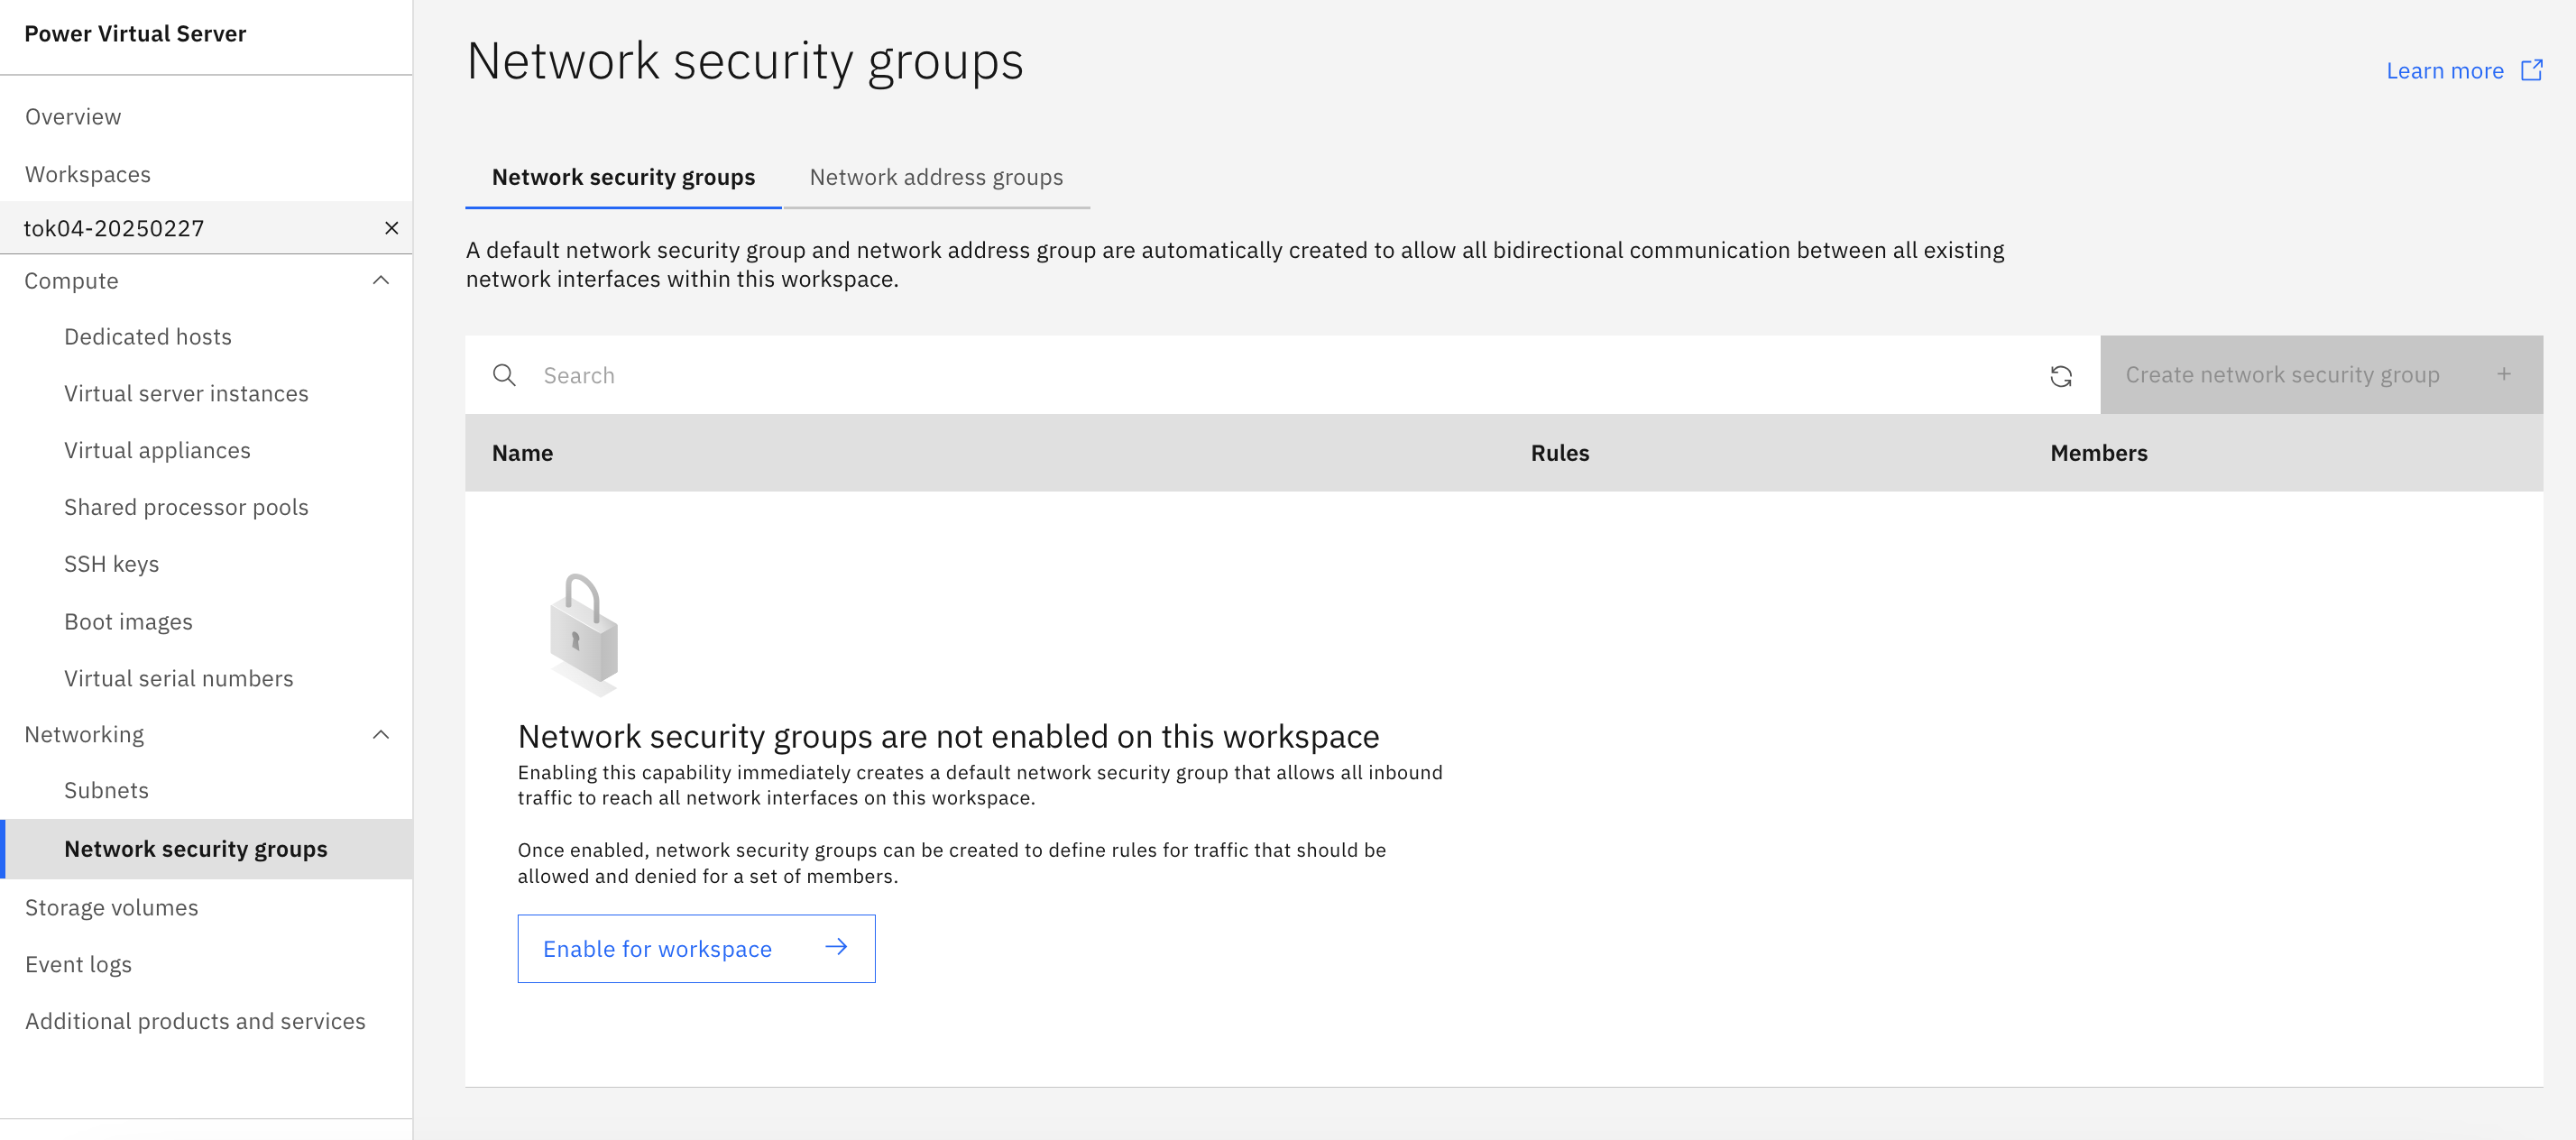Click the Learn more external link icon
Image resolution: width=2576 pixels, height=1140 pixels.
[2531, 70]
